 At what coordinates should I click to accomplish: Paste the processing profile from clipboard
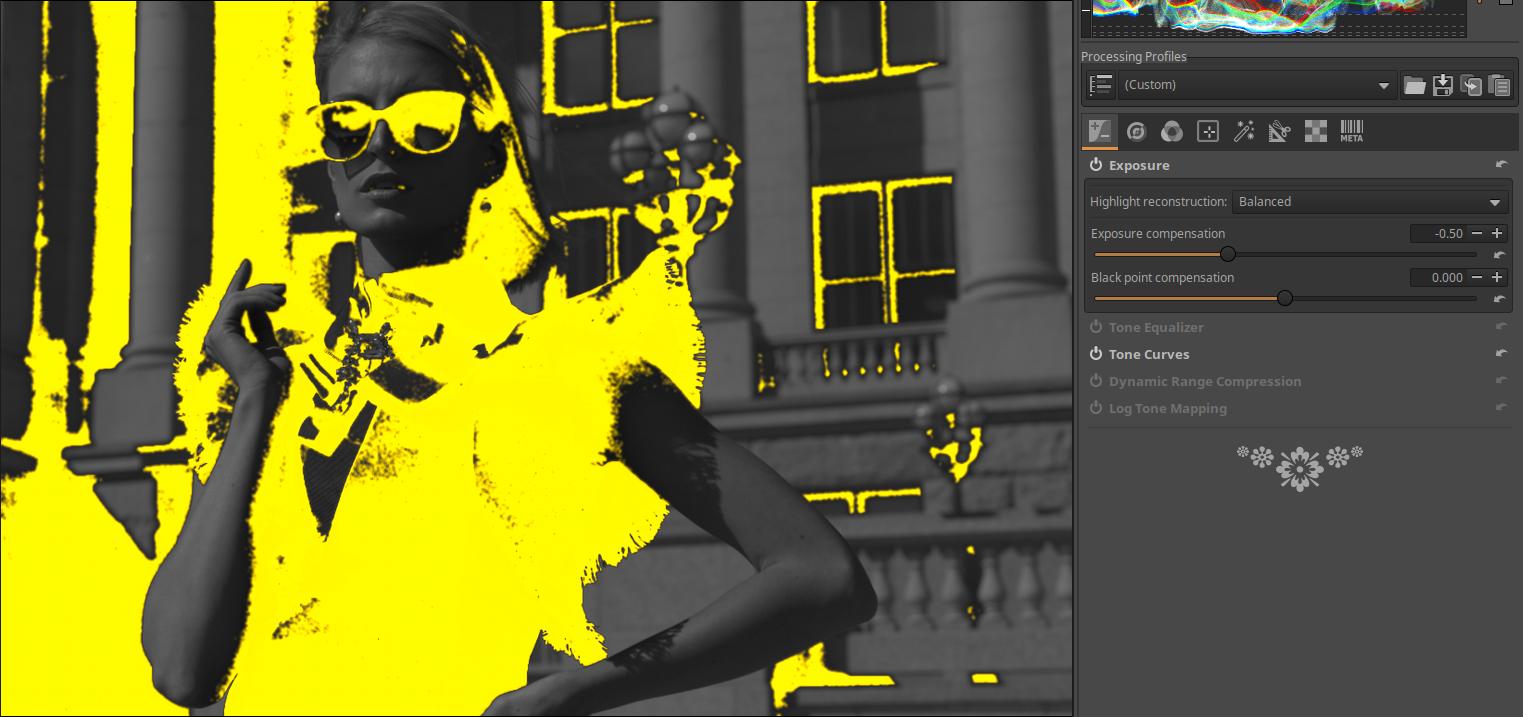pyautogui.click(x=1499, y=86)
